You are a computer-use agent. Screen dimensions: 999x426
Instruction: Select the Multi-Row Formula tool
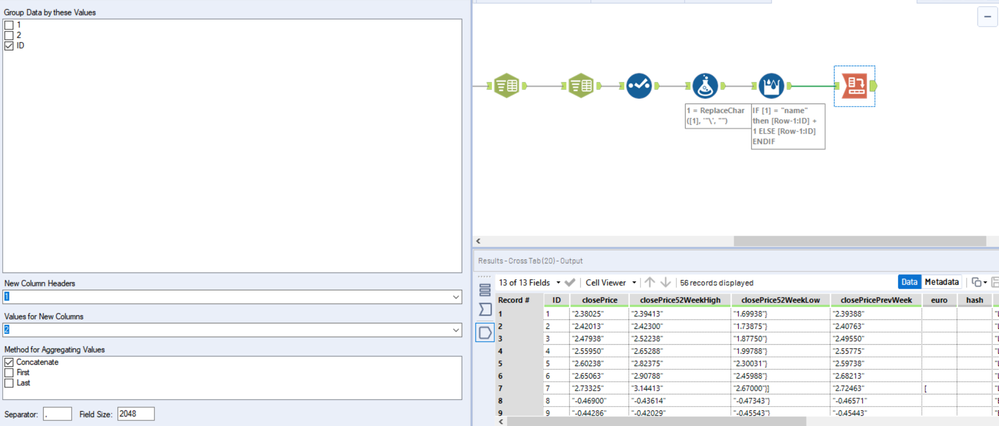(771, 86)
